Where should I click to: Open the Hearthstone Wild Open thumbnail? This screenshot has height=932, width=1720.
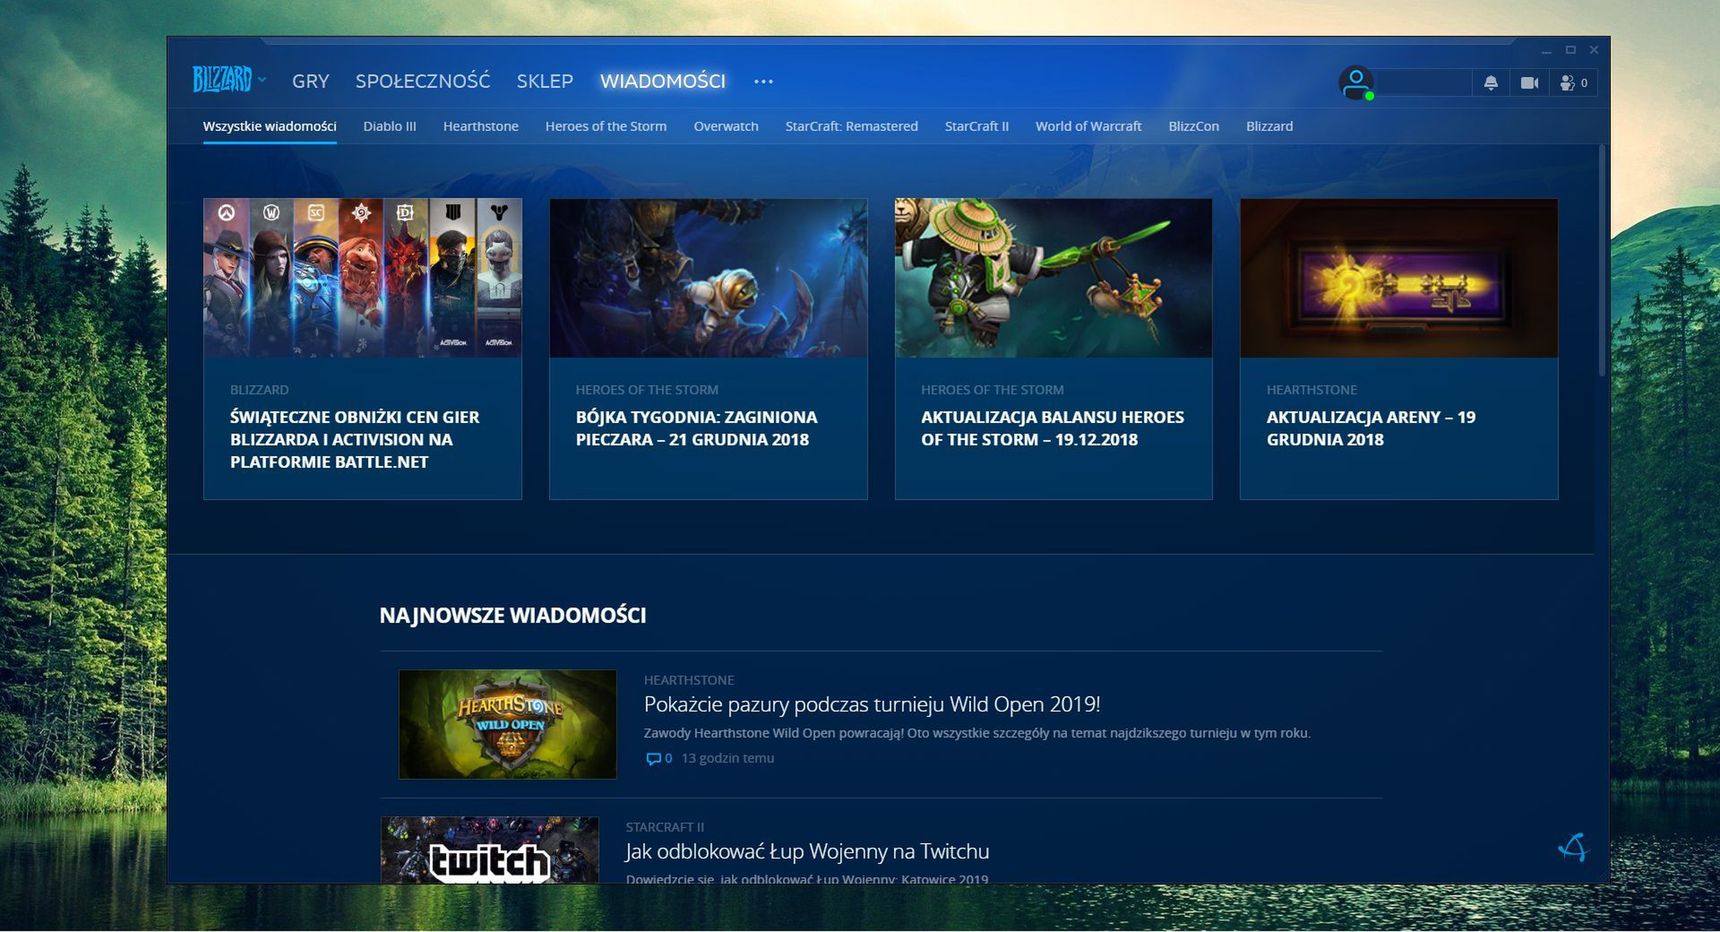(507, 724)
